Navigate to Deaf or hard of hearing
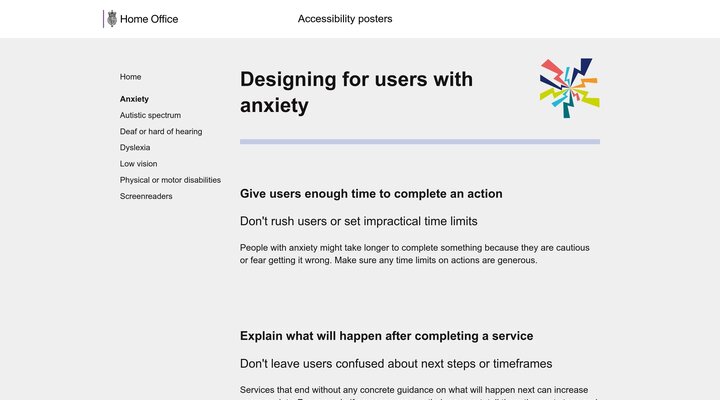720x400 pixels. (161, 131)
